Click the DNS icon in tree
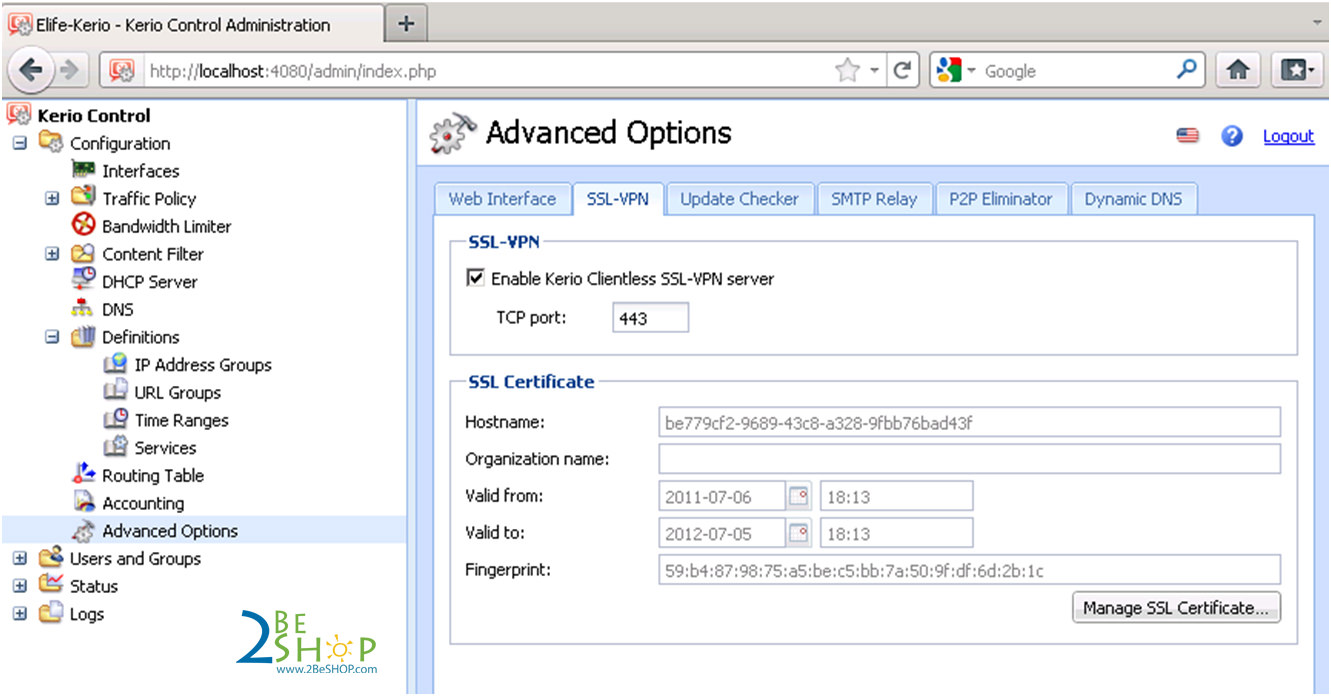This screenshot has height=696, width=1331. coord(84,309)
